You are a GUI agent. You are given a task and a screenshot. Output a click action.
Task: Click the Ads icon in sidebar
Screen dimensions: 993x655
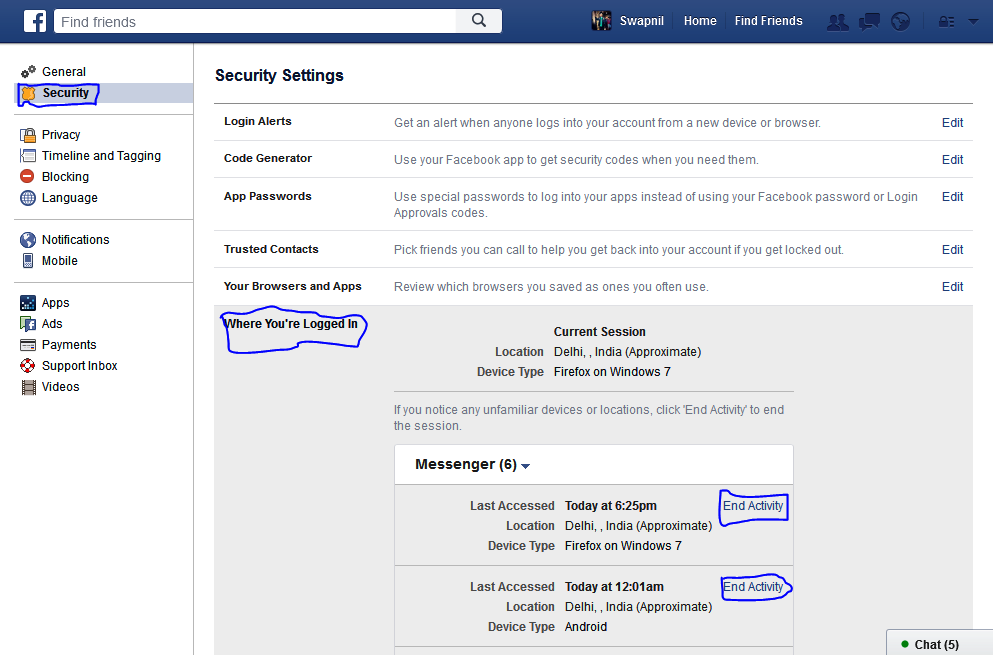28,324
